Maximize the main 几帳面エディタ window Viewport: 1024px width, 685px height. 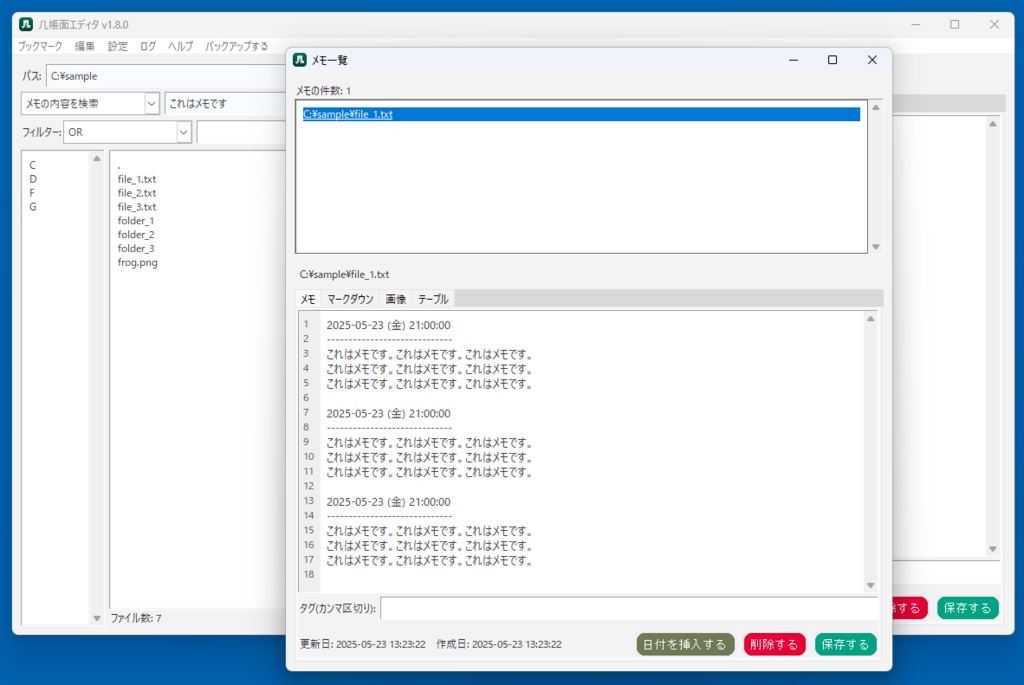(955, 25)
